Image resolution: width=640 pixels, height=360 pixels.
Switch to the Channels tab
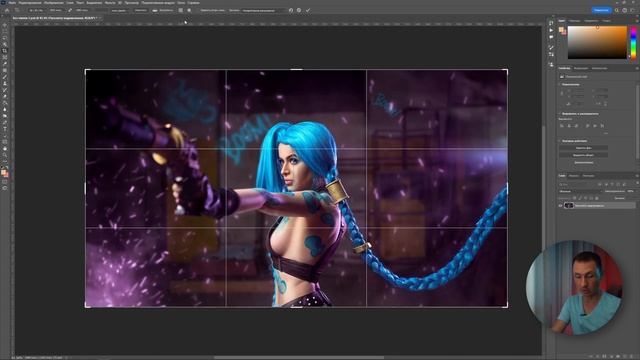574,176
